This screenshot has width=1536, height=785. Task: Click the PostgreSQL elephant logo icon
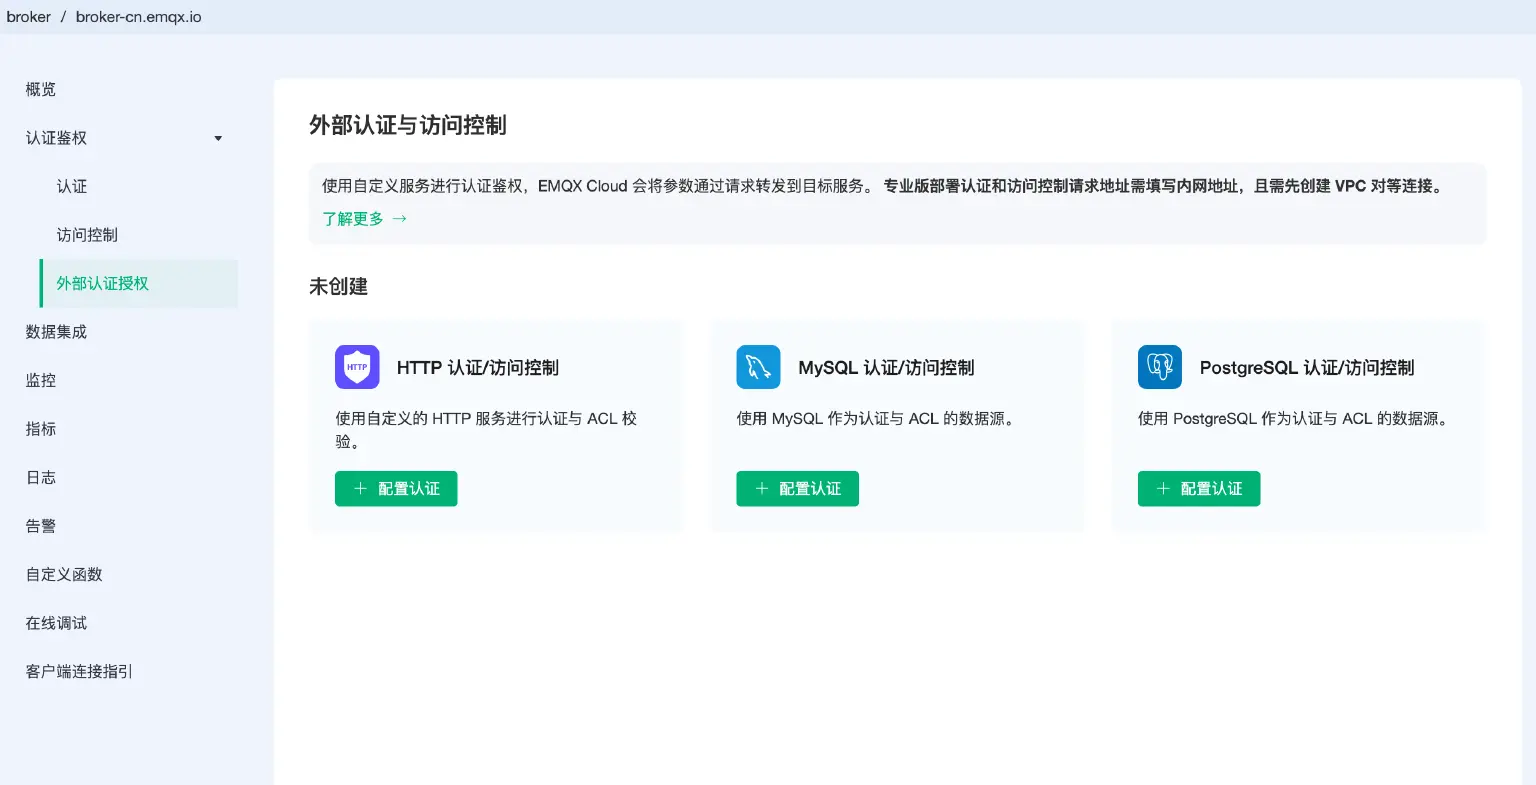click(x=1159, y=367)
